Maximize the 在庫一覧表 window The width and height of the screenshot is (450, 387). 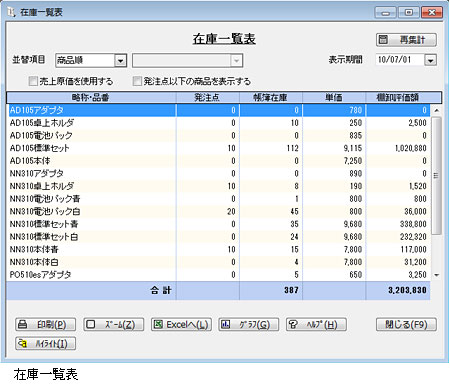[x=409, y=13]
